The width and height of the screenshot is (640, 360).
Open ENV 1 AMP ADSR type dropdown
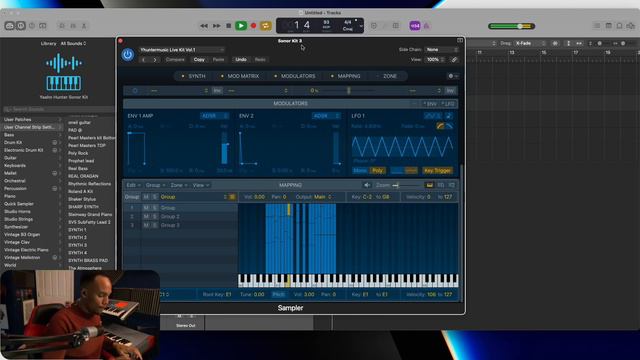(214, 116)
